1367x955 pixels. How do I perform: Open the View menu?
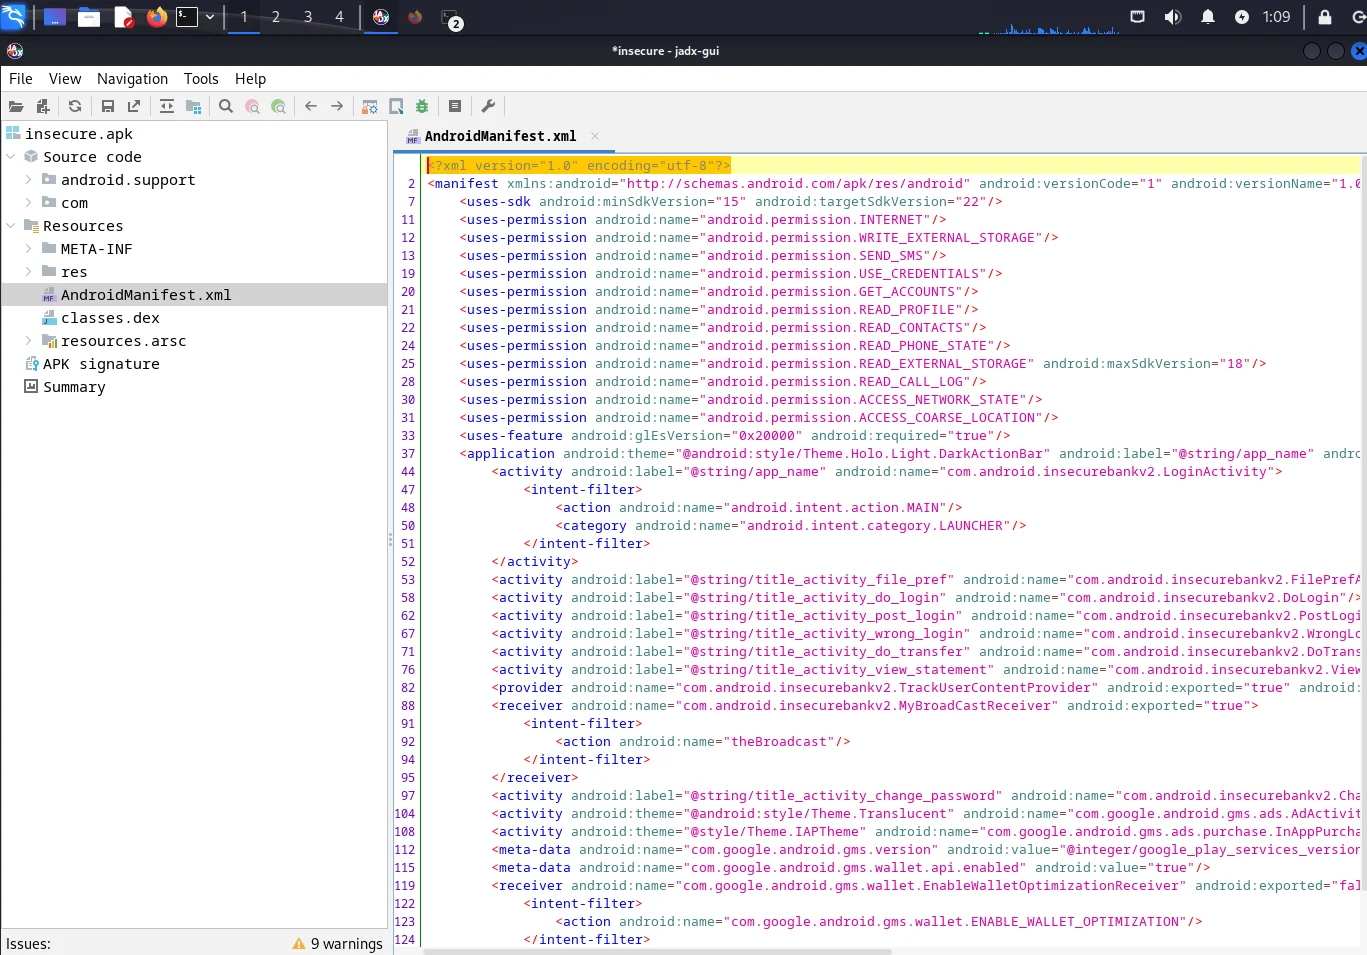[x=65, y=79]
